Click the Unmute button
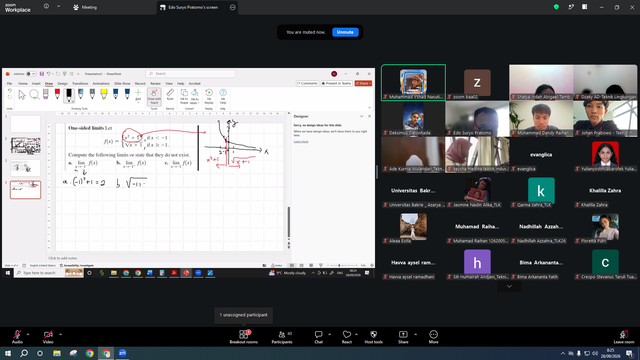Screen dimensions: 640x360 coord(345,32)
